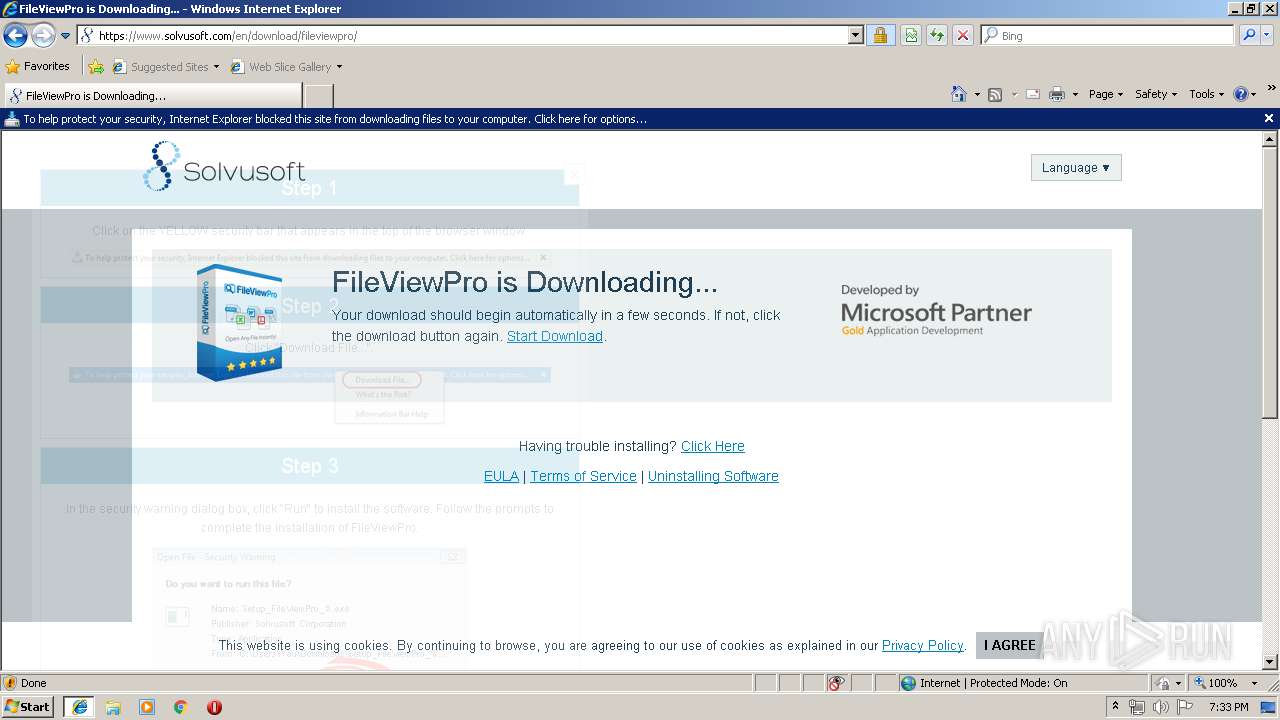Image resolution: width=1280 pixels, height=720 pixels.
Task: Click into the Bing search box
Action: [x=1107, y=35]
